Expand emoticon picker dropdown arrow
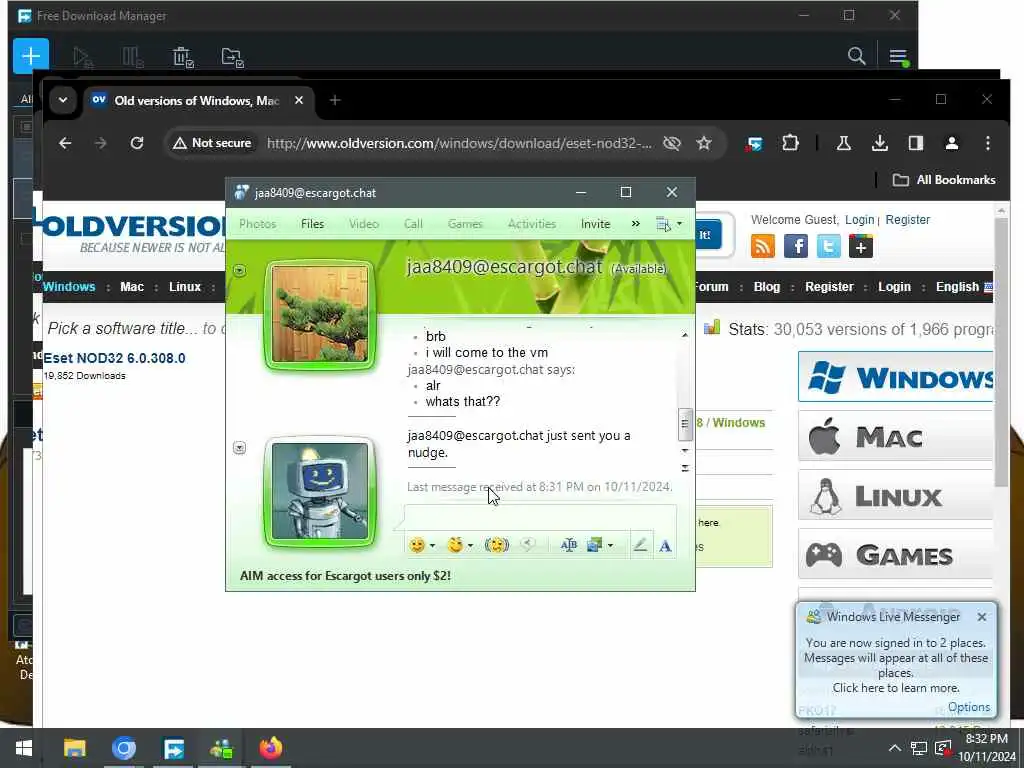Image resolution: width=1024 pixels, height=768 pixels. point(432,545)
